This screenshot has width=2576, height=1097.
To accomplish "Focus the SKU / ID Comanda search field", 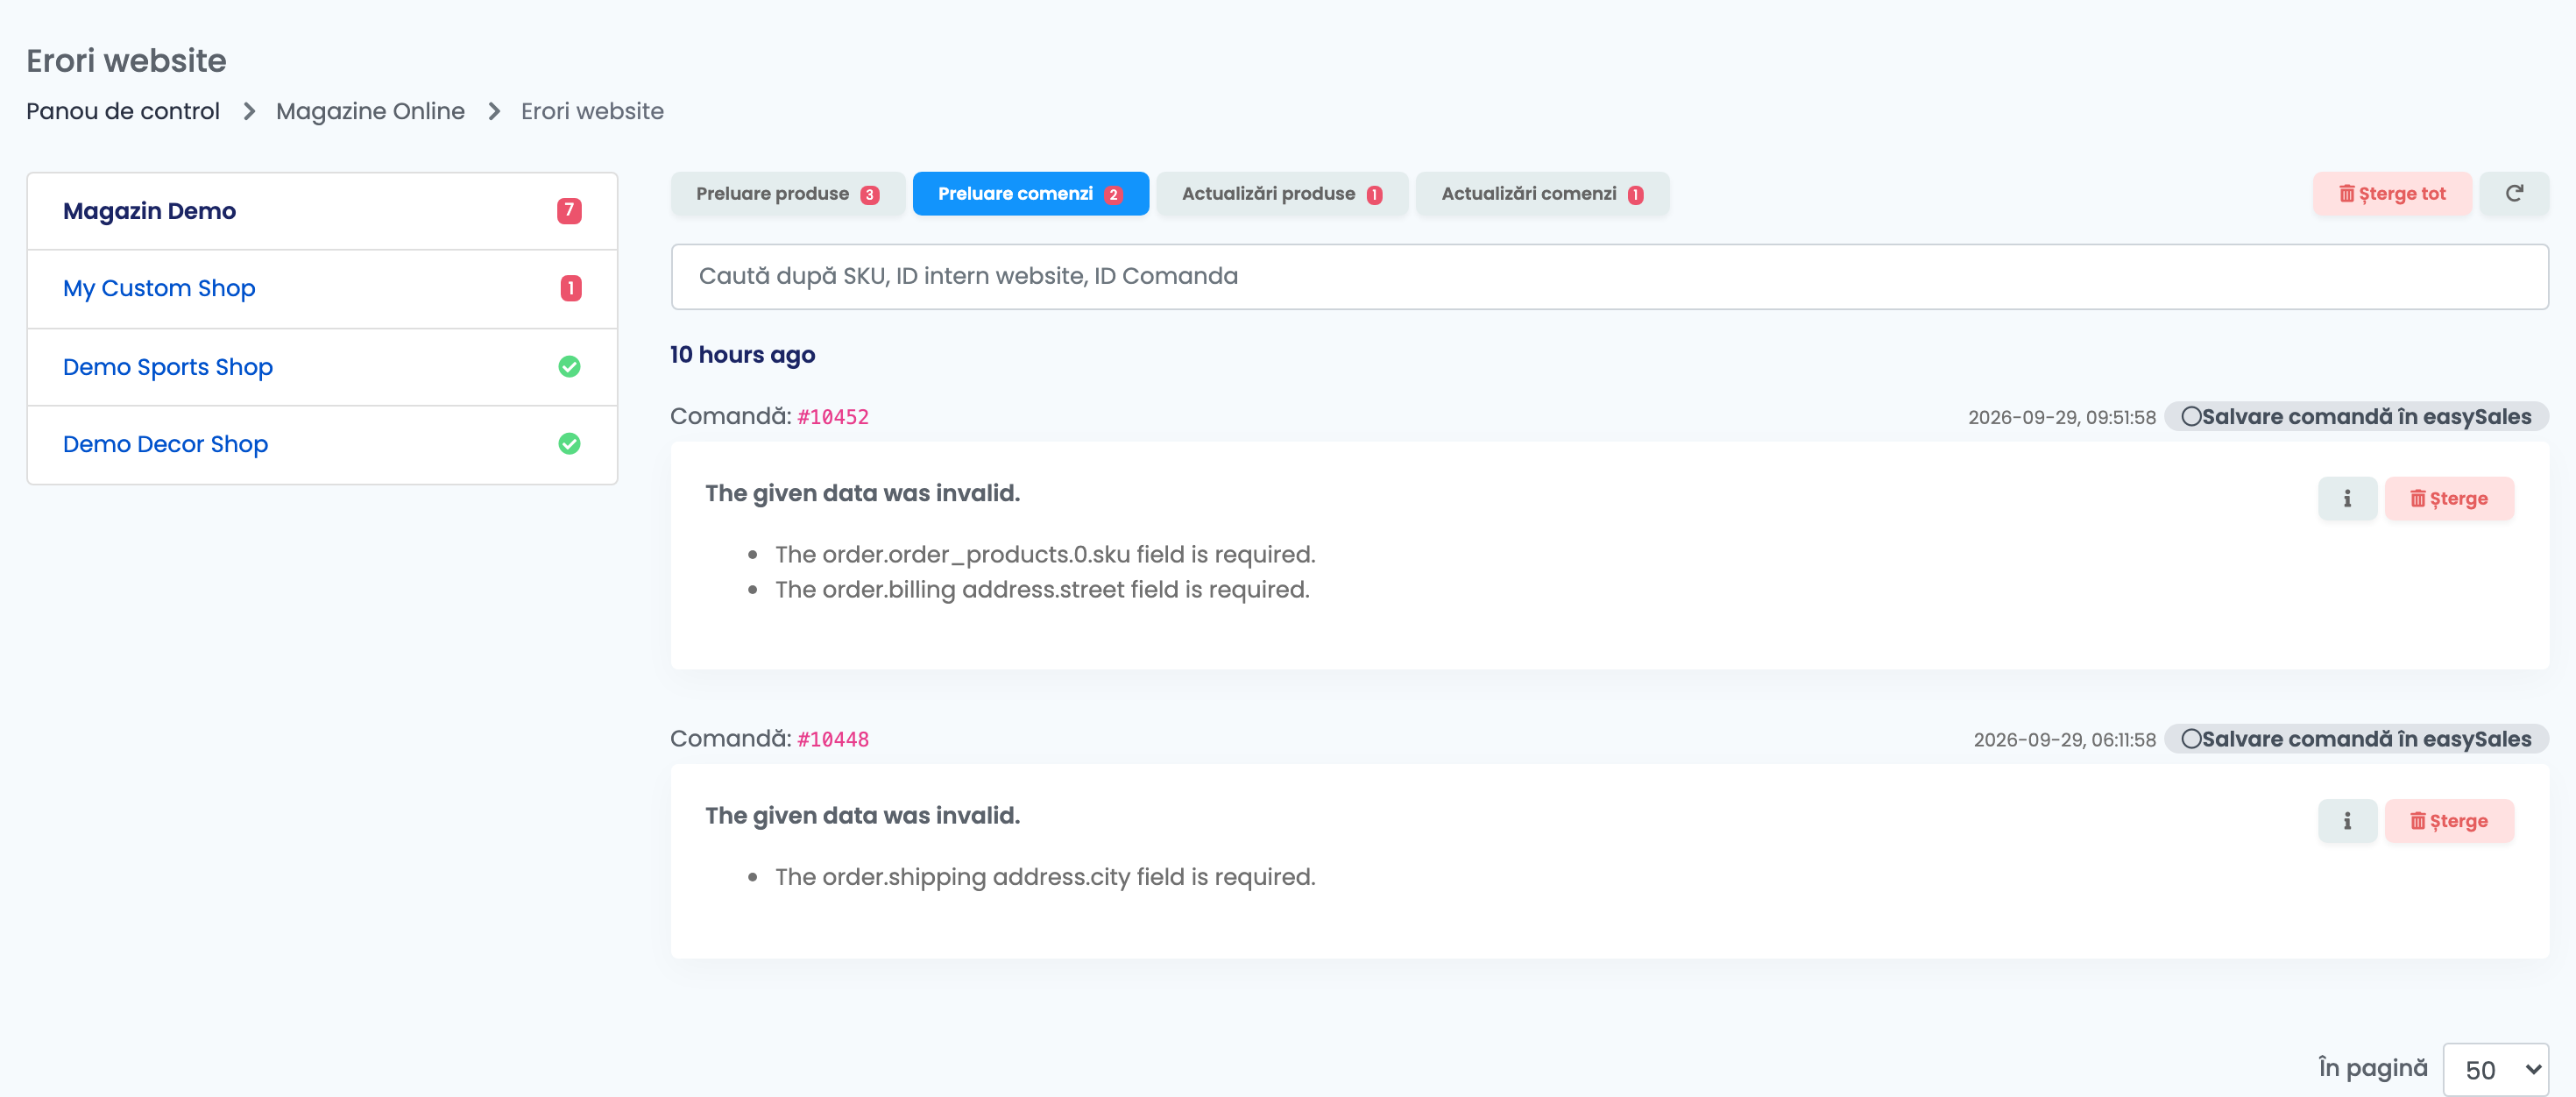I will pos(1609,276).
